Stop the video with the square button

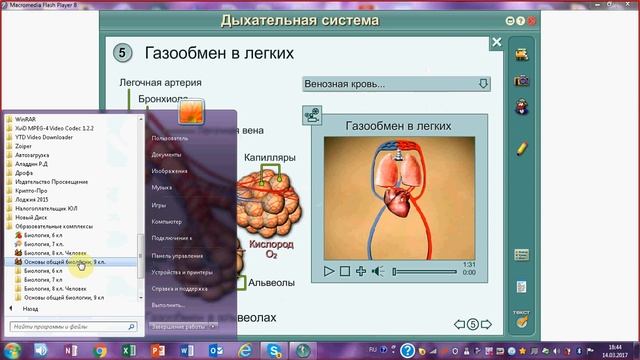345,271
